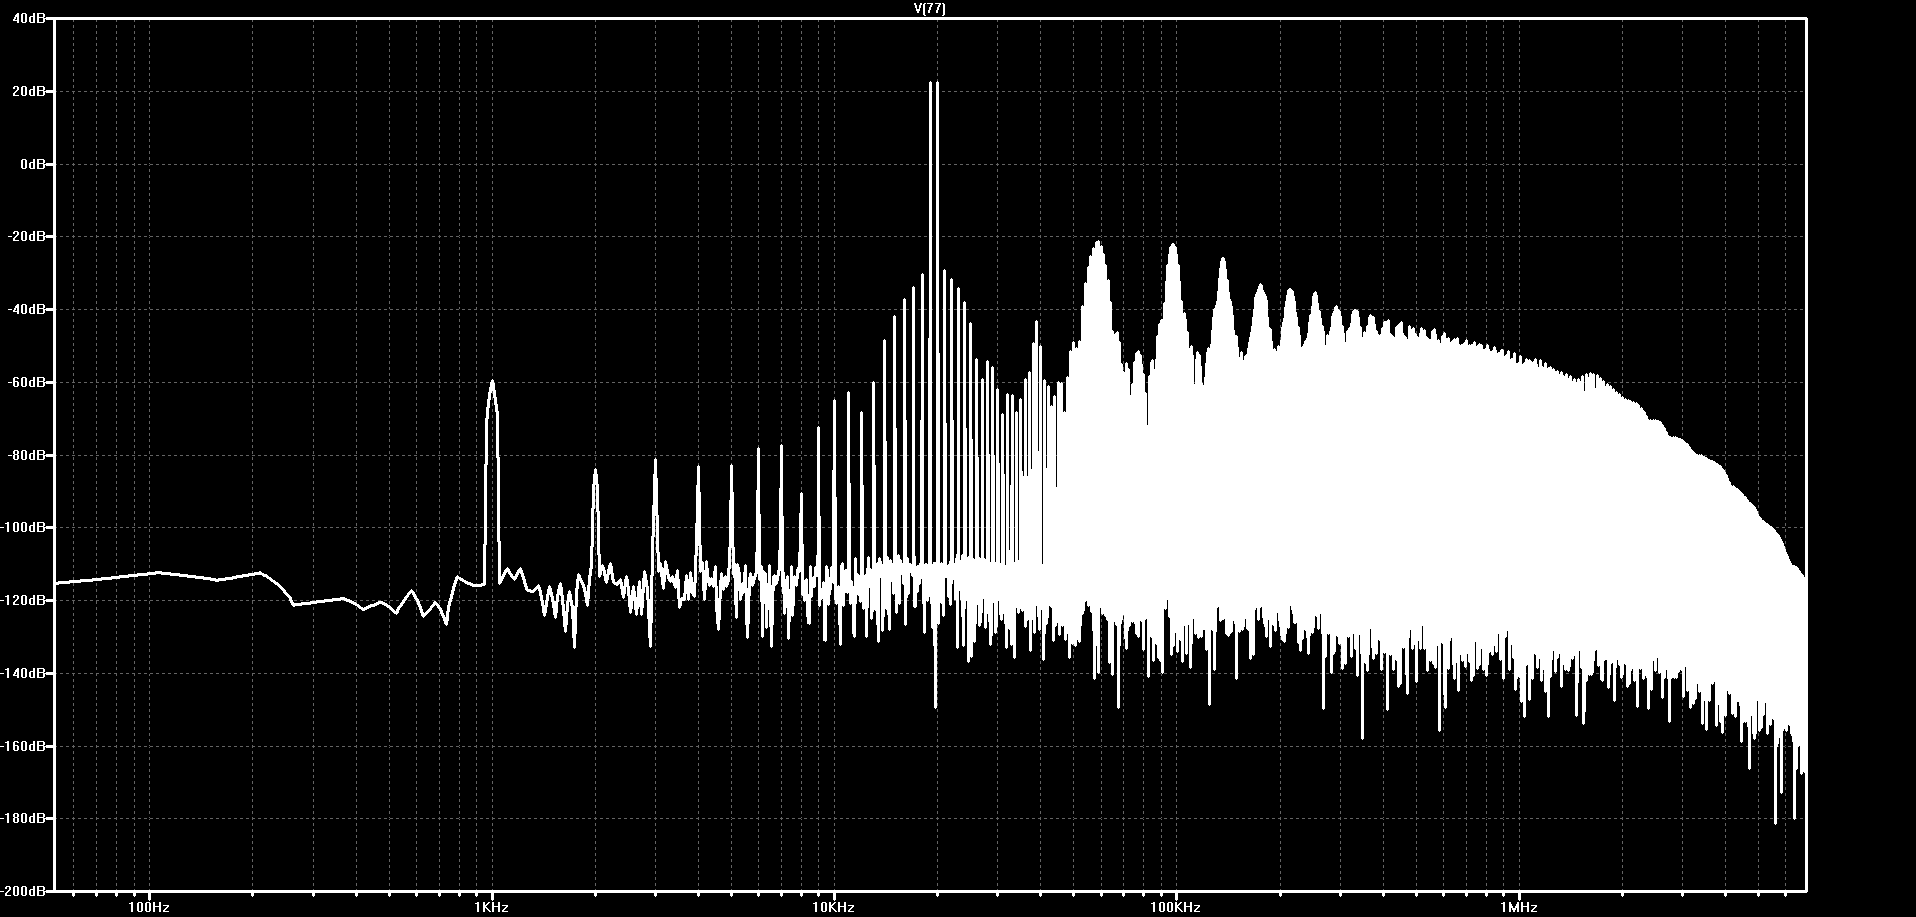The image size is (1916, 917).
Task: Click the 10KHz frequency axis label
Action: [834, 908]
